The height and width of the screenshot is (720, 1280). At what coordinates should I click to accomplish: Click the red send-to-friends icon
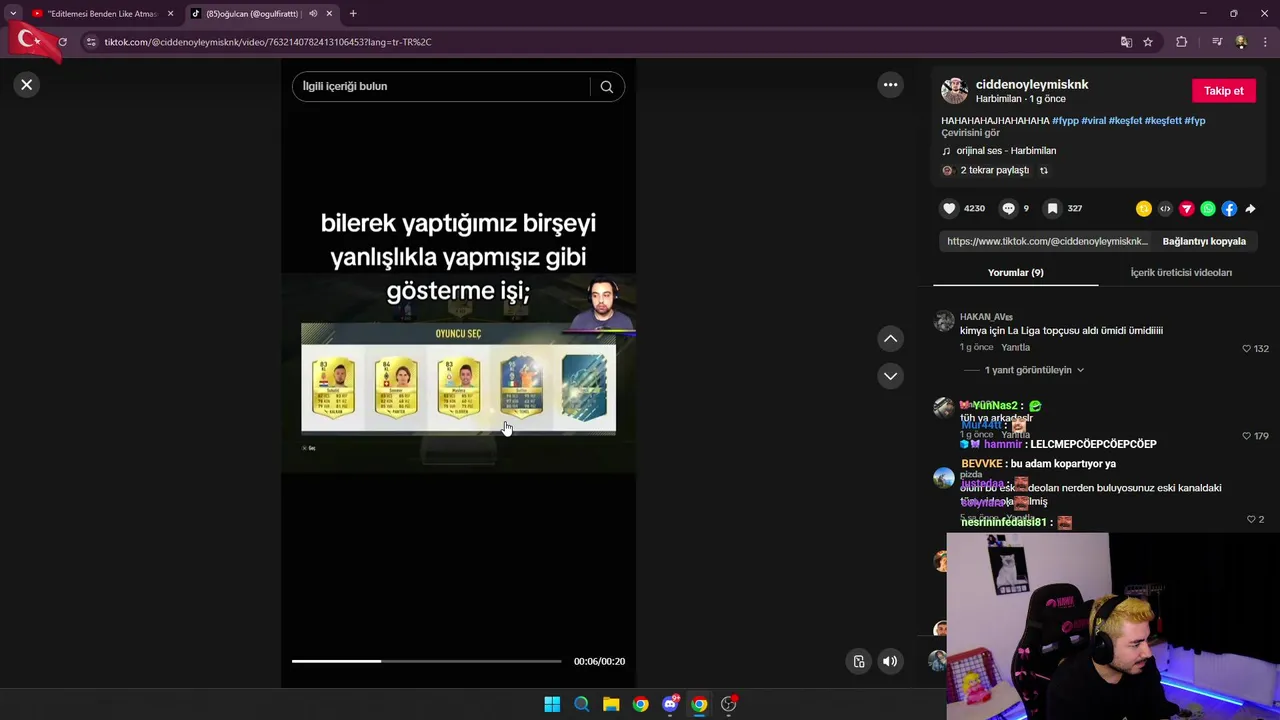pyautogui.click(x=1186, y=209)
